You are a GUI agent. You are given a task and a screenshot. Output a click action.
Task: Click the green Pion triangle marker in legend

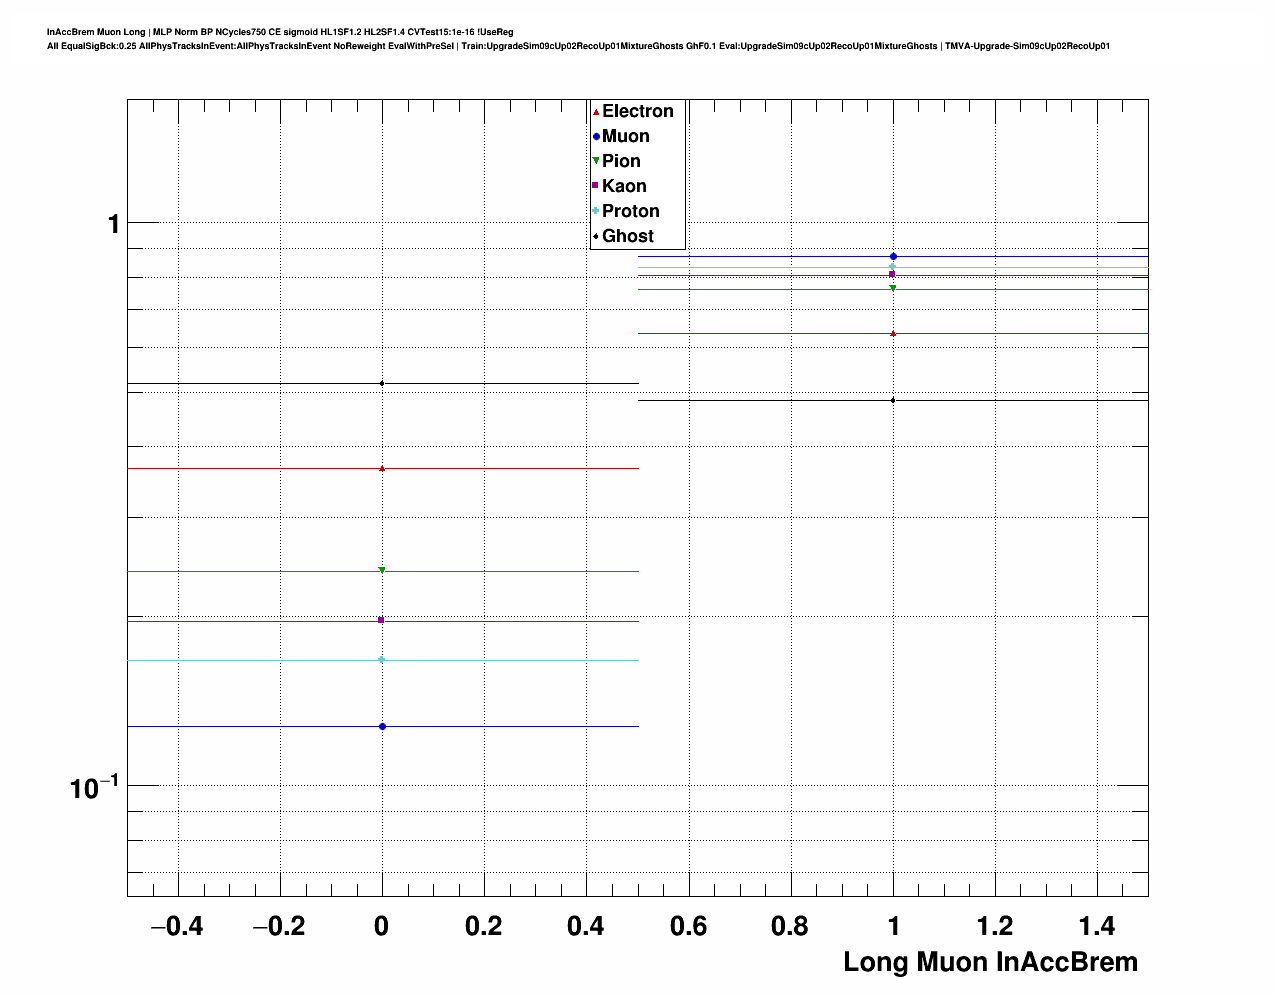596,161
